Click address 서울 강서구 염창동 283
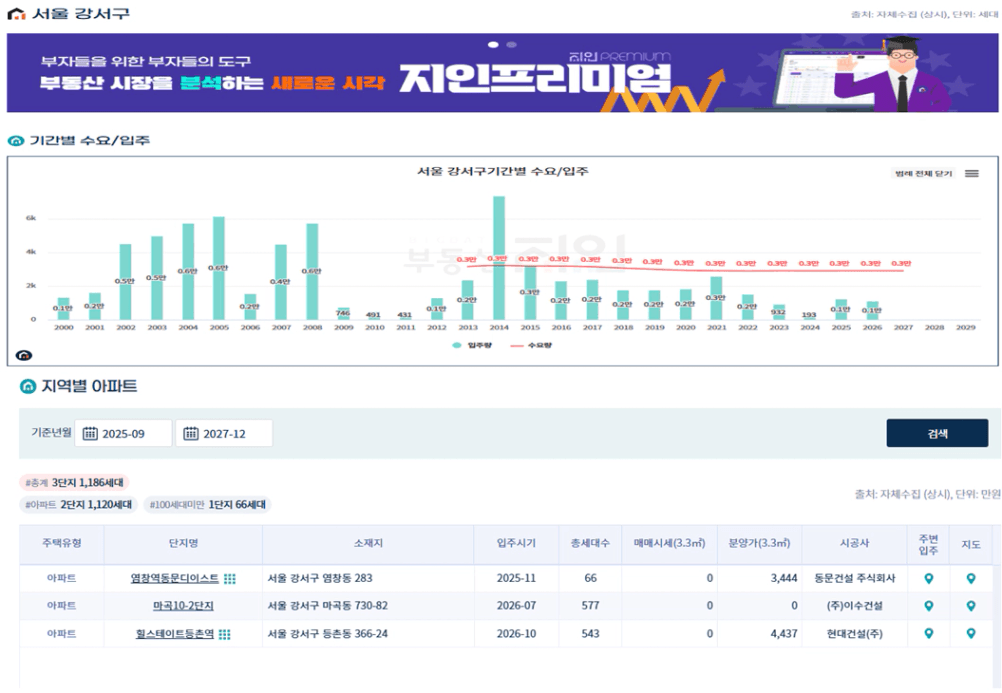The image size is (1002, 693). point(320,579)
